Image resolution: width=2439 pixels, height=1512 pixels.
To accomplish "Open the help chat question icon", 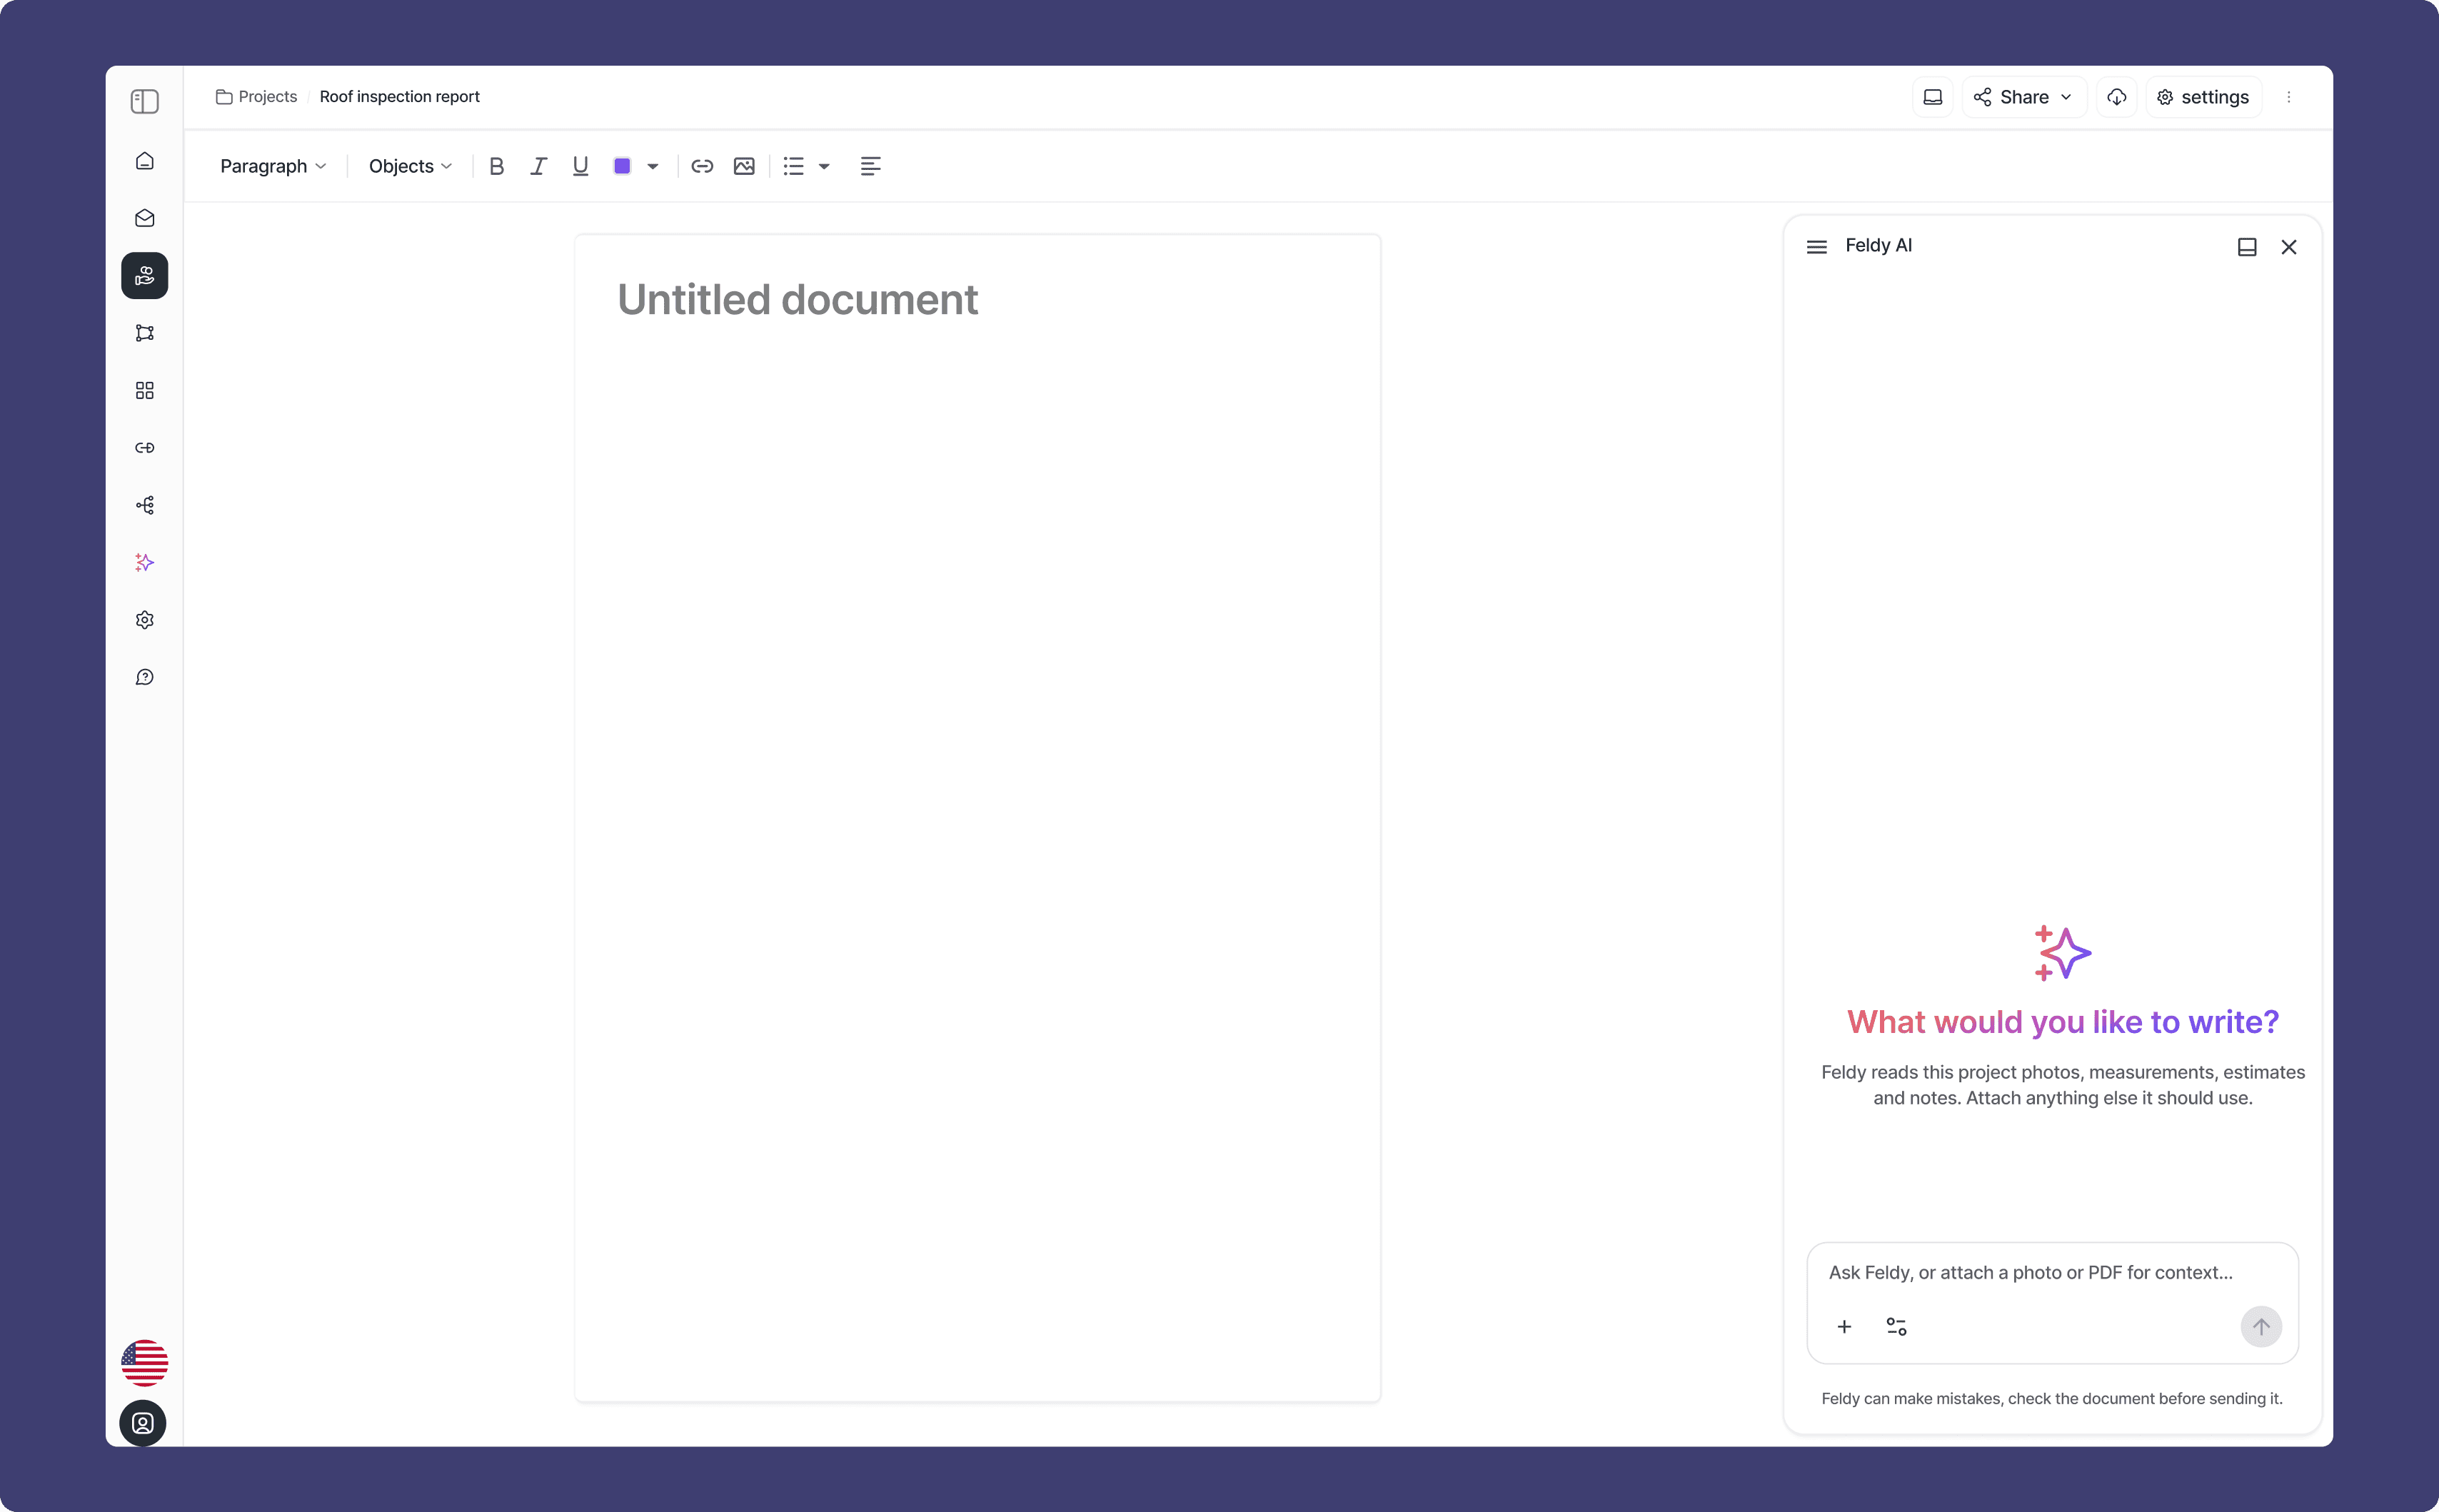I will [144, 678].
